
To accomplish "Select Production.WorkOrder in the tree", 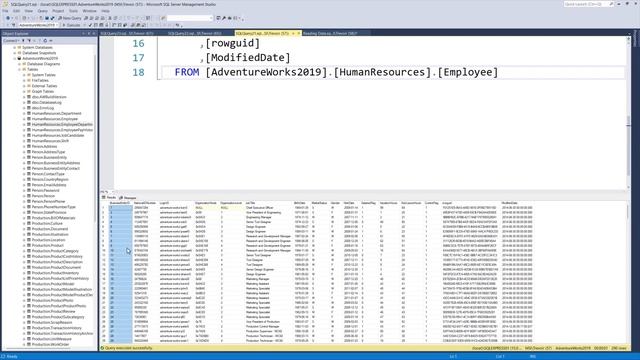I will 51,344.
